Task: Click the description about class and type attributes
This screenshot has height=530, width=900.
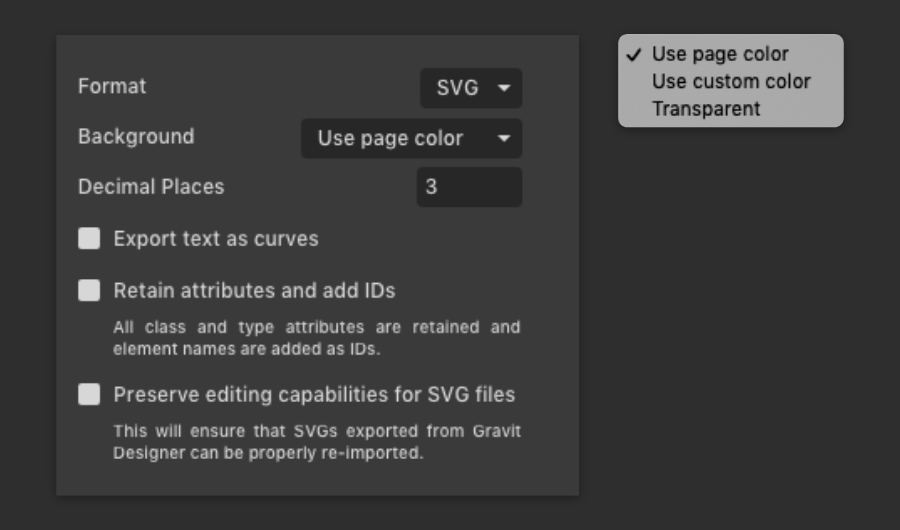Action: (x=316, y=338)
